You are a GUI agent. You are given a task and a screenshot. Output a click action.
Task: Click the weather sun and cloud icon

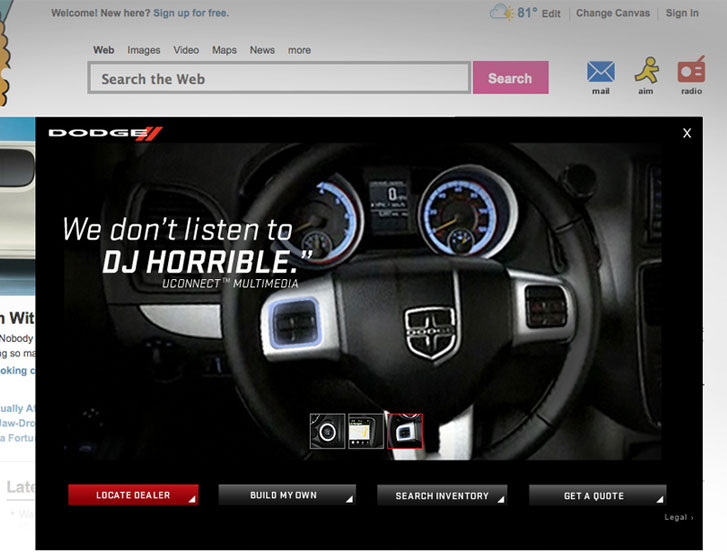pos(502,13)
